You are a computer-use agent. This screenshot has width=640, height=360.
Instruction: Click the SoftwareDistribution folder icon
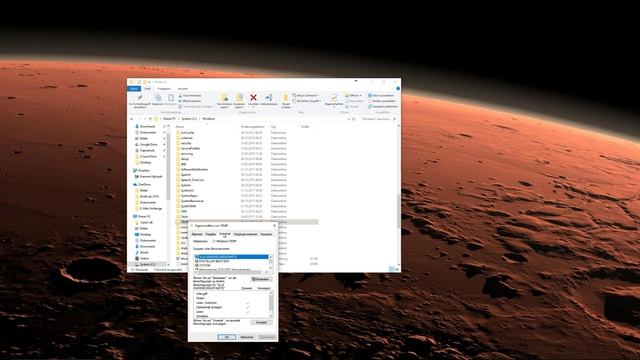click(178, 169)
